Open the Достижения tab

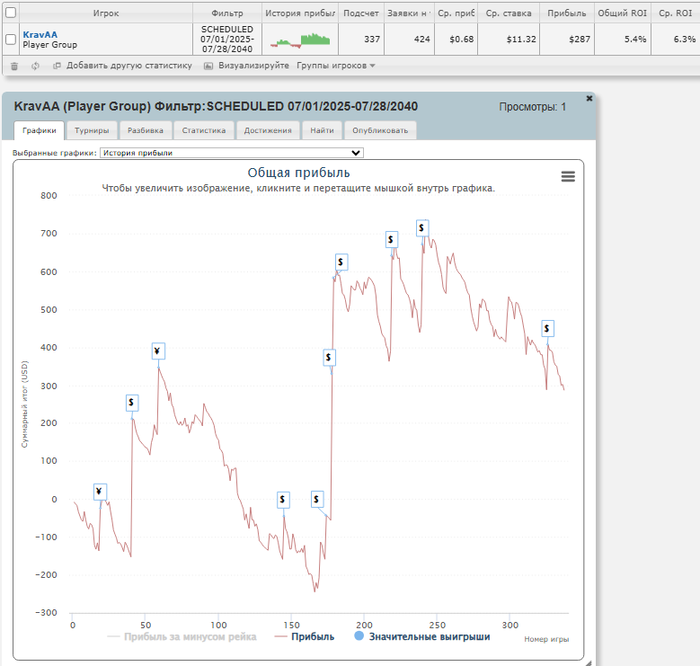pos(268,130)
